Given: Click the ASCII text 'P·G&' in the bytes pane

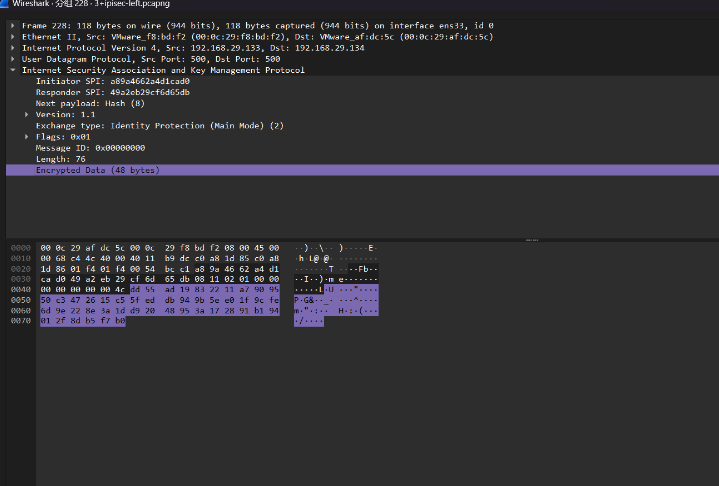Looking at the screenshot, I should [304, 300].
